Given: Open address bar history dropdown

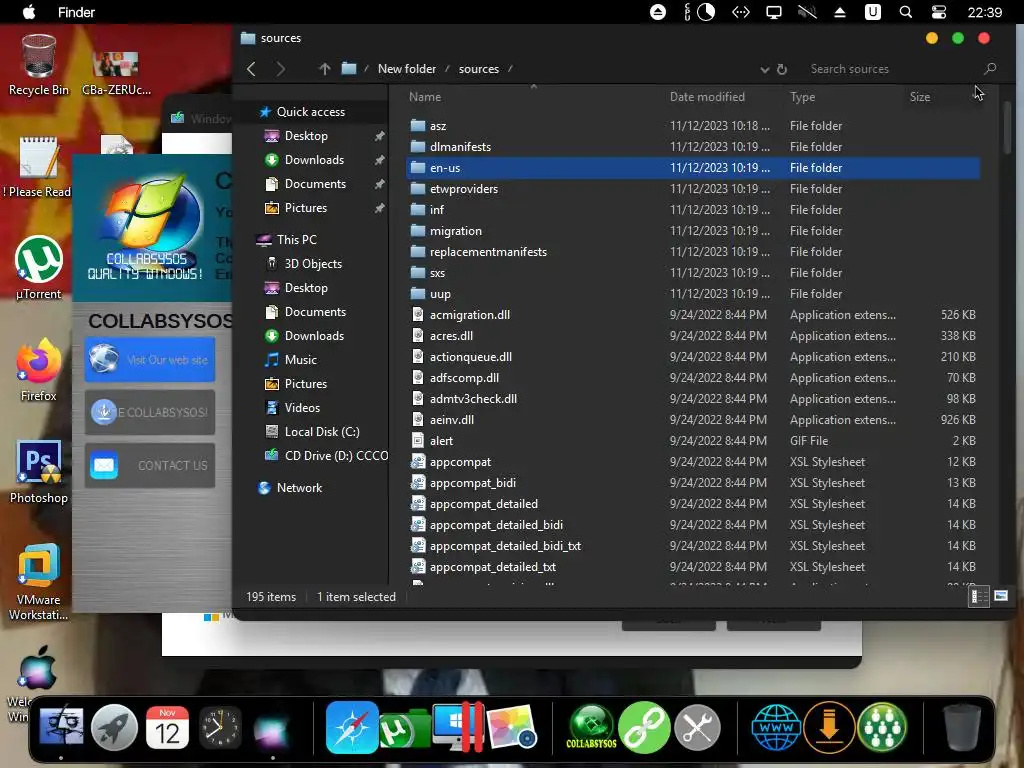Looking at the screenshot, I should coord(765,69).
